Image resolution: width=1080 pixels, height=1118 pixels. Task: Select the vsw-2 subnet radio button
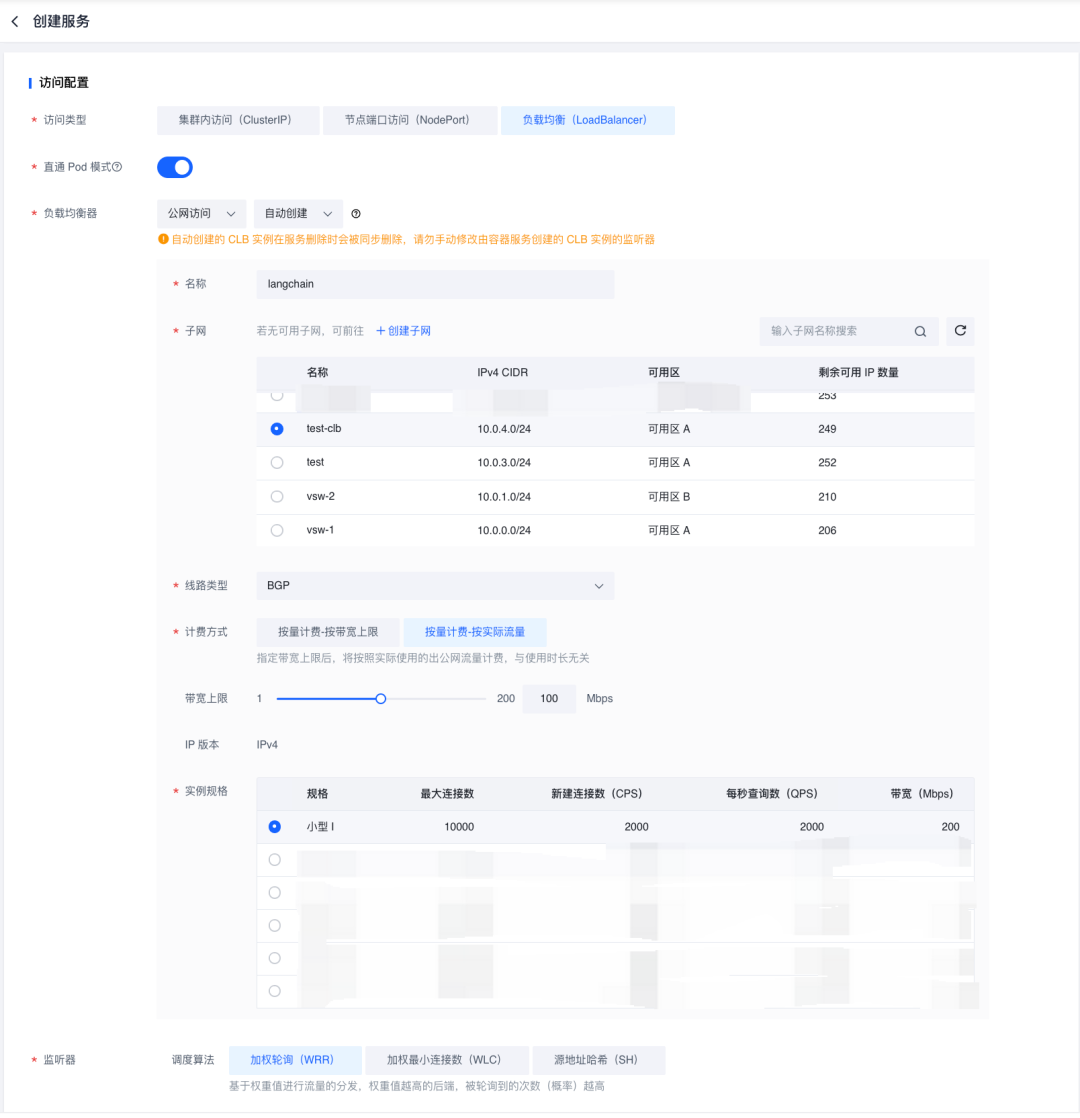[x=277, y=497]
